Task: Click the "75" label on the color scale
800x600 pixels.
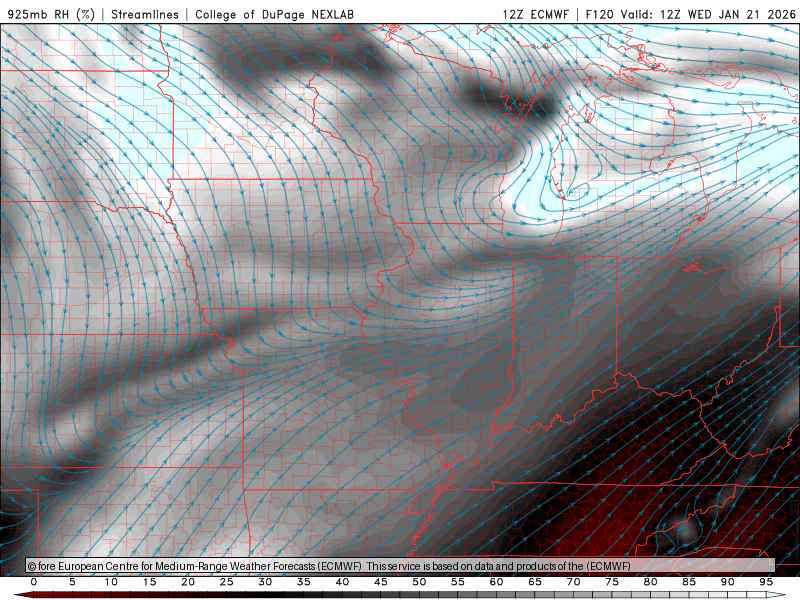Action: 612,582
